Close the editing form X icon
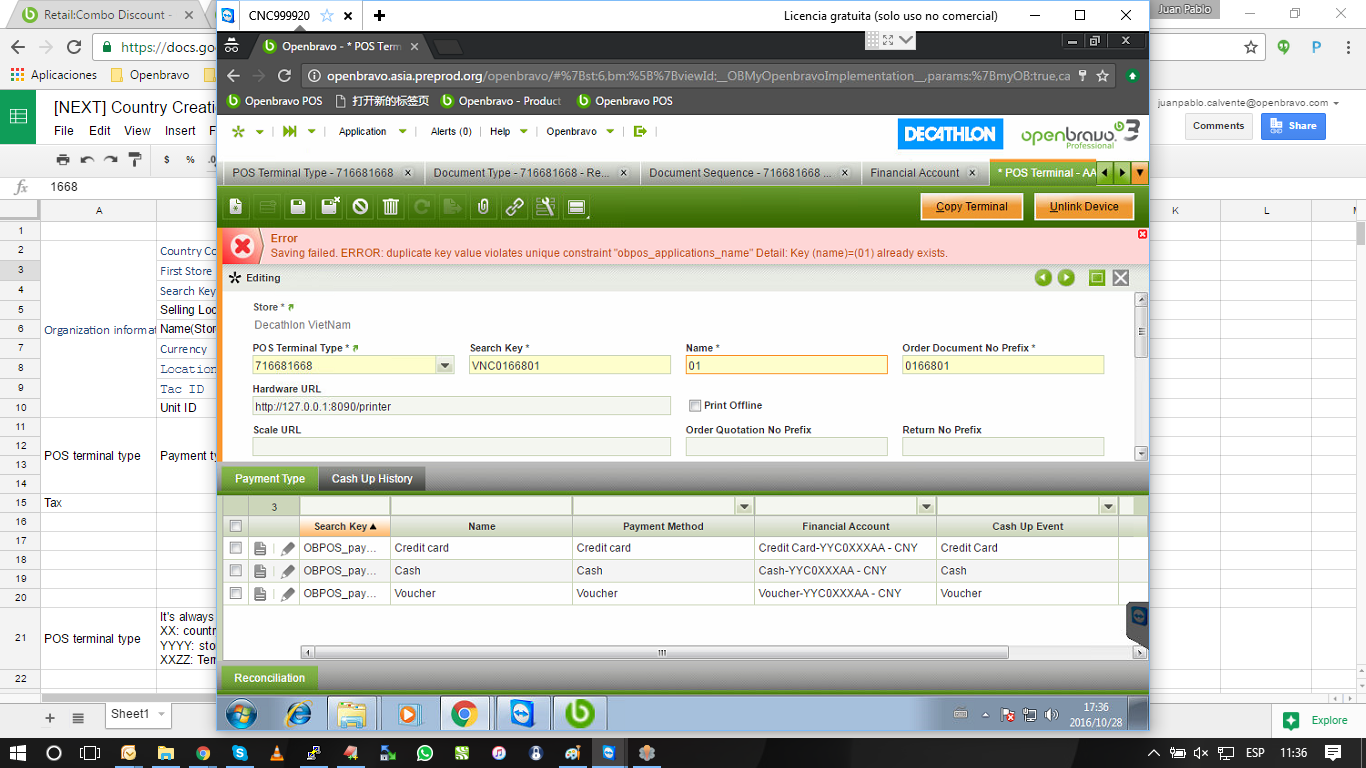Screen dimensions: 1366x768 click(1121, 278)
